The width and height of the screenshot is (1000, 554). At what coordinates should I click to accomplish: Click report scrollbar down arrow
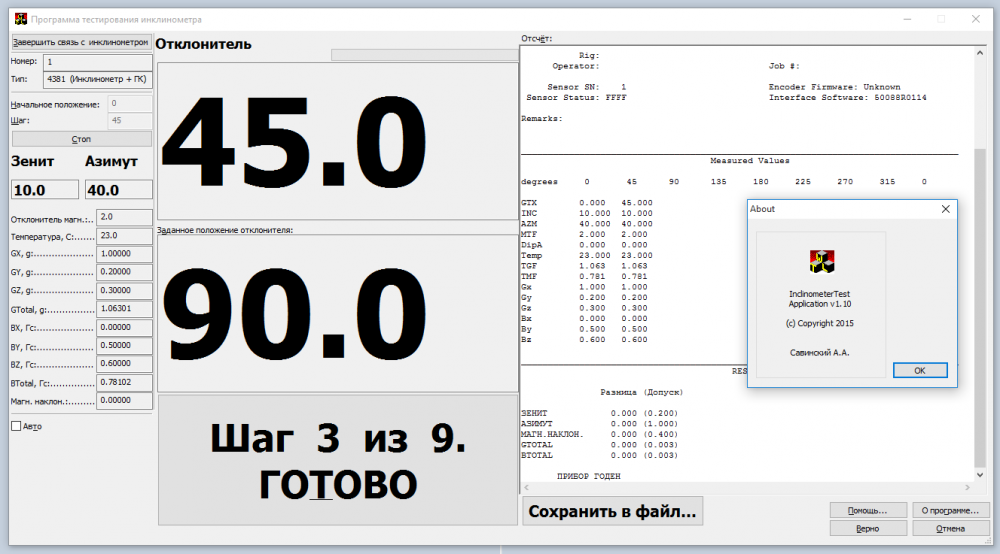[980, 475]
